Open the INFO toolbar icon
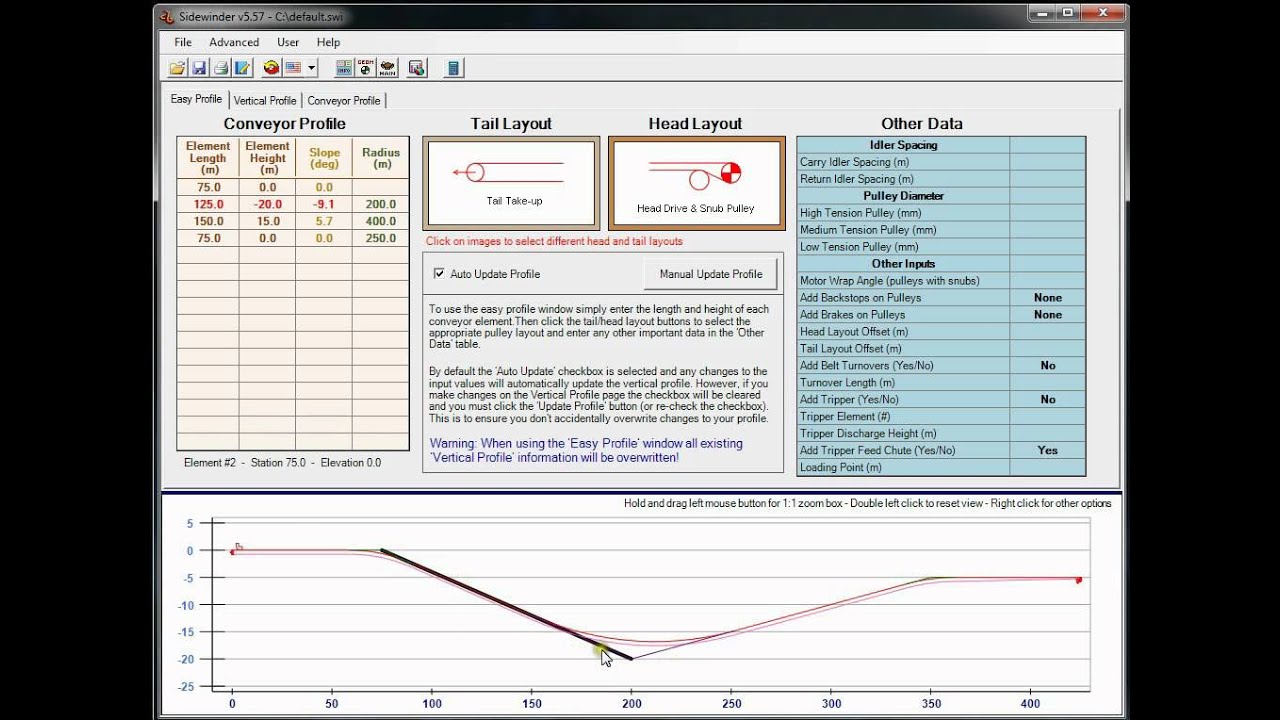Image resolution: width=1280 pixels, height=720 pixels. tap(344, 68)
